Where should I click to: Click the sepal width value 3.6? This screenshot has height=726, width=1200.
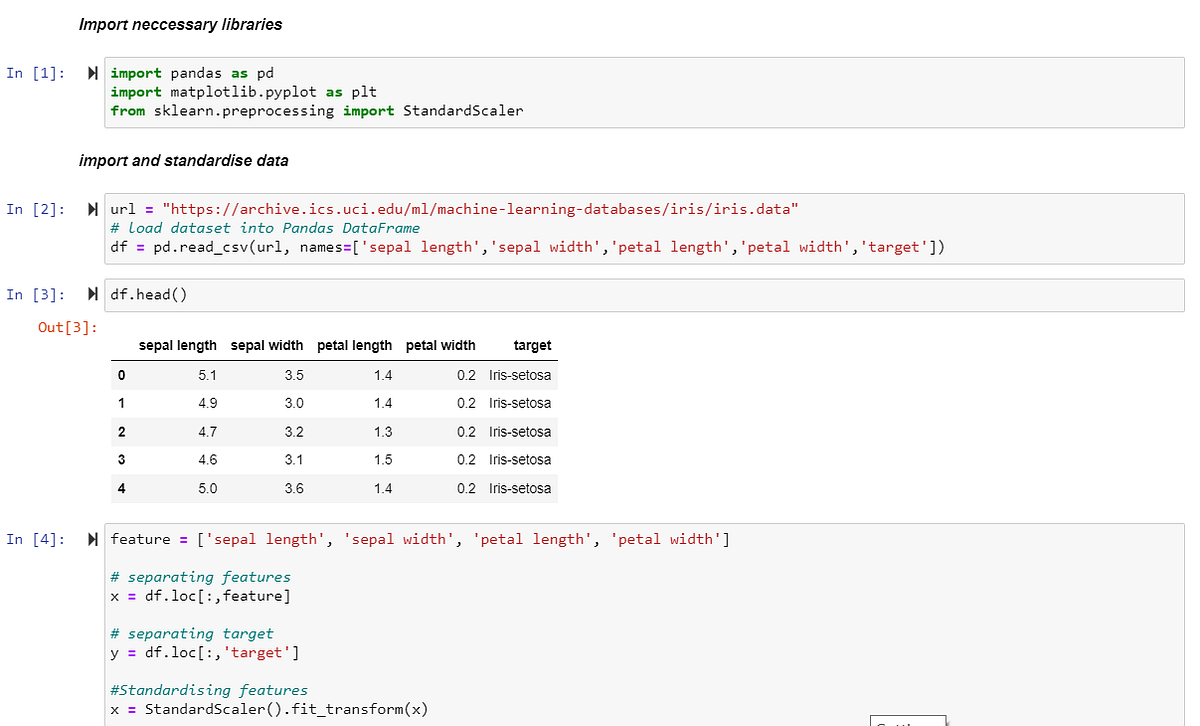tap(294, 489)
